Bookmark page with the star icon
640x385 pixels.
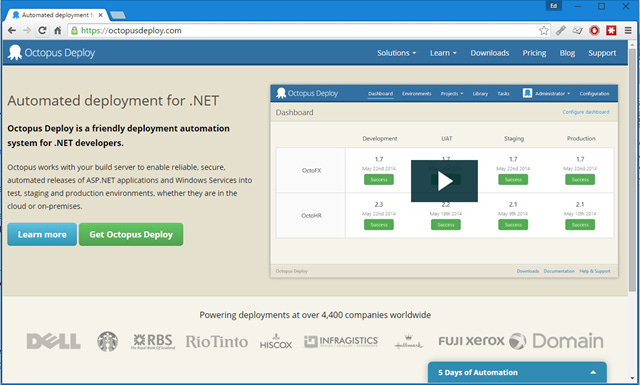[x=544, y=30]
